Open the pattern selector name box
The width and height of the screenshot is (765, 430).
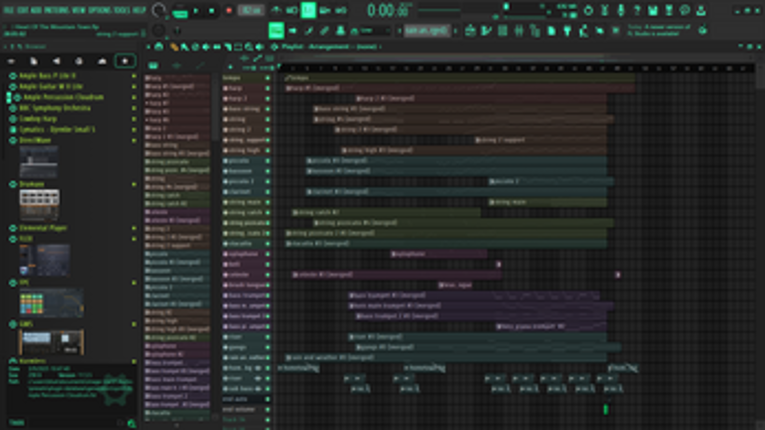pyautogui.click(x=426, y=31)
